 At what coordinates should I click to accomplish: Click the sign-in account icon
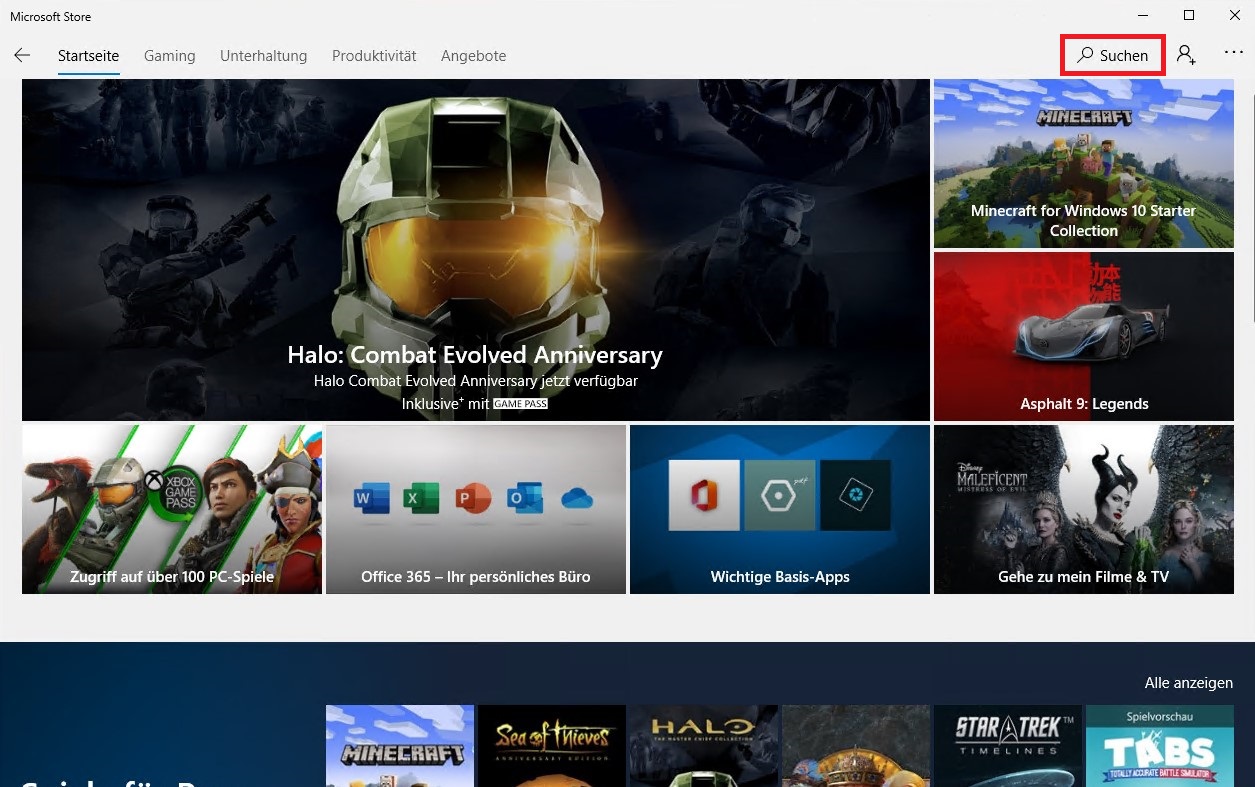1186,55
